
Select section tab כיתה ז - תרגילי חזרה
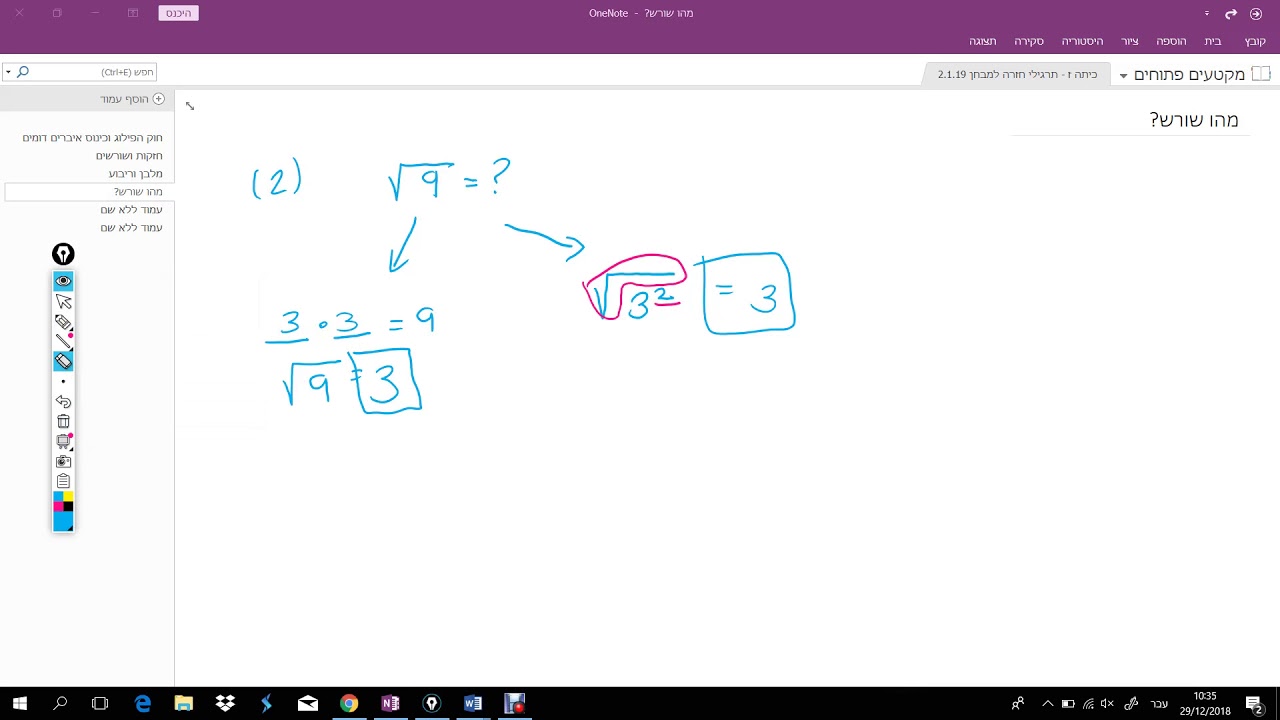[x=1017, y=74]
